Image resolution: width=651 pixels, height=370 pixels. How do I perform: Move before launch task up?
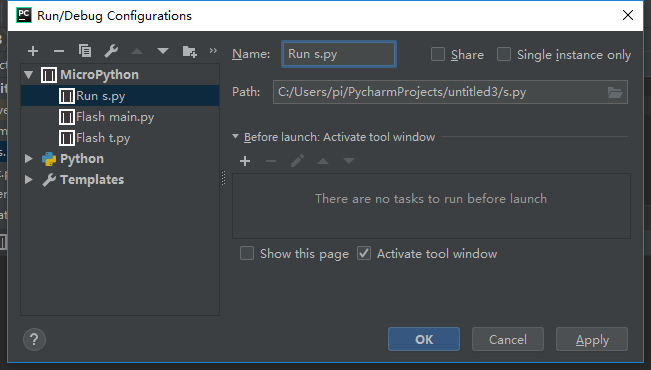click(x=323, y=161)
